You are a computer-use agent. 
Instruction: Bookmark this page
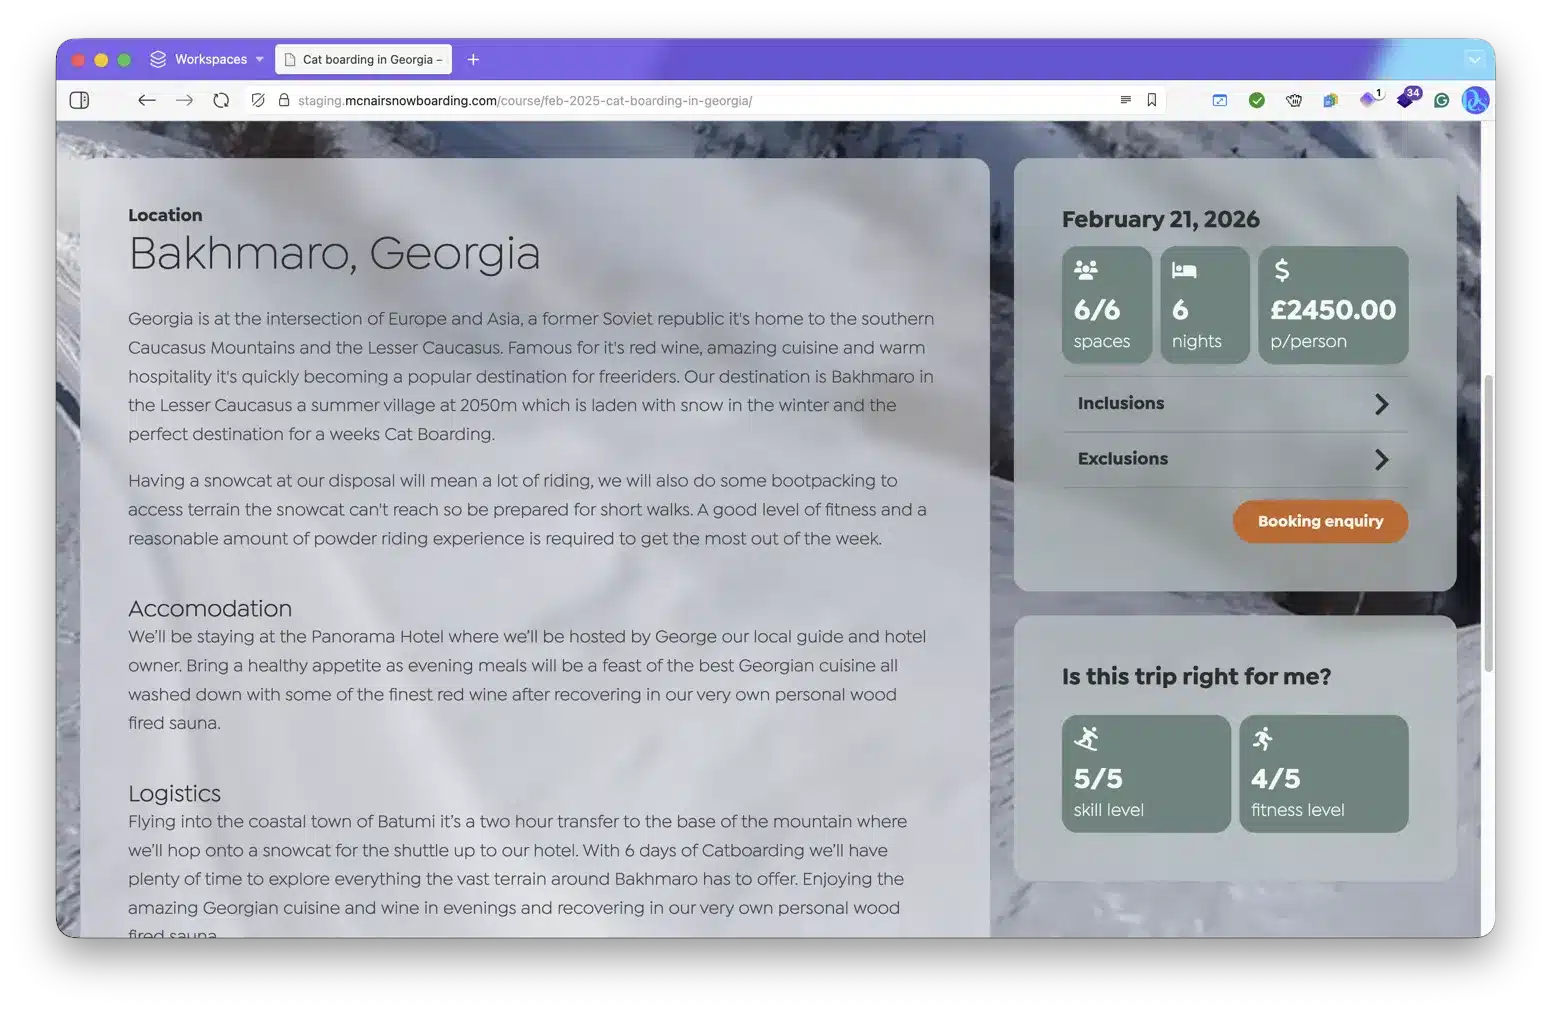[1152, 100]
